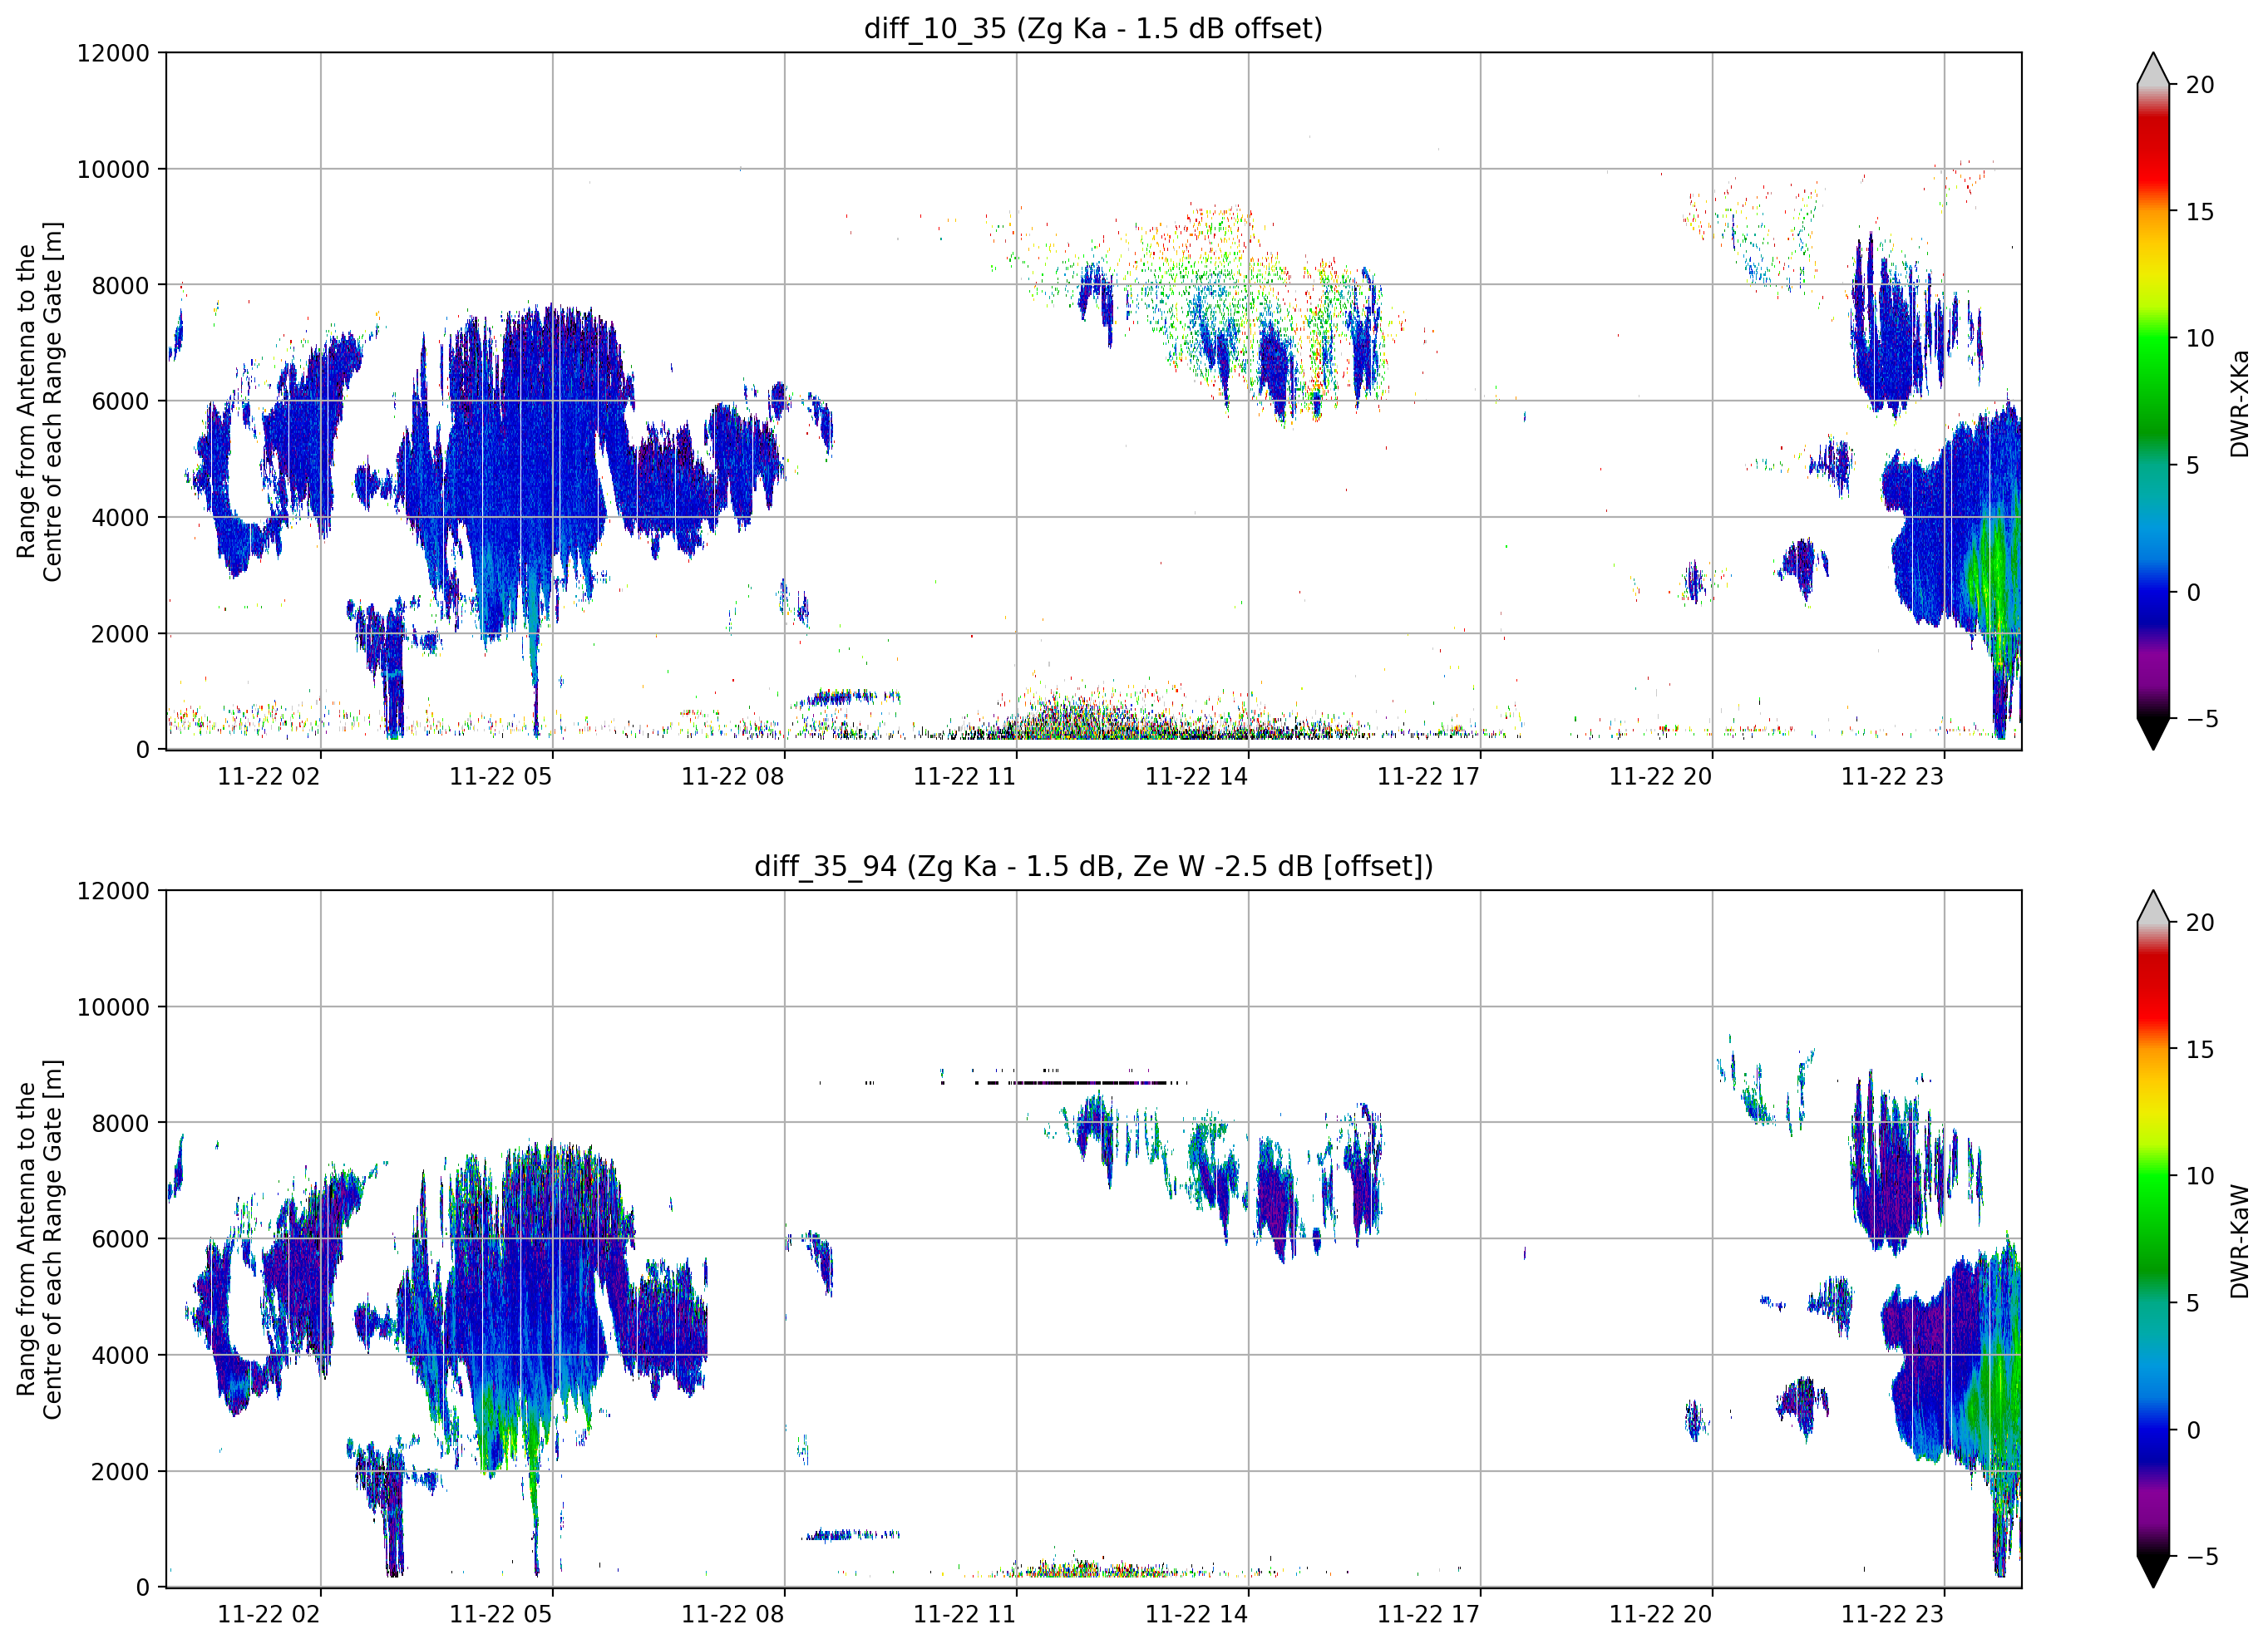This screenshot has width=2268, height=1644.
Task: Click "11-22 23" tick label under diff_10_35 plot
Action: 1892,777
